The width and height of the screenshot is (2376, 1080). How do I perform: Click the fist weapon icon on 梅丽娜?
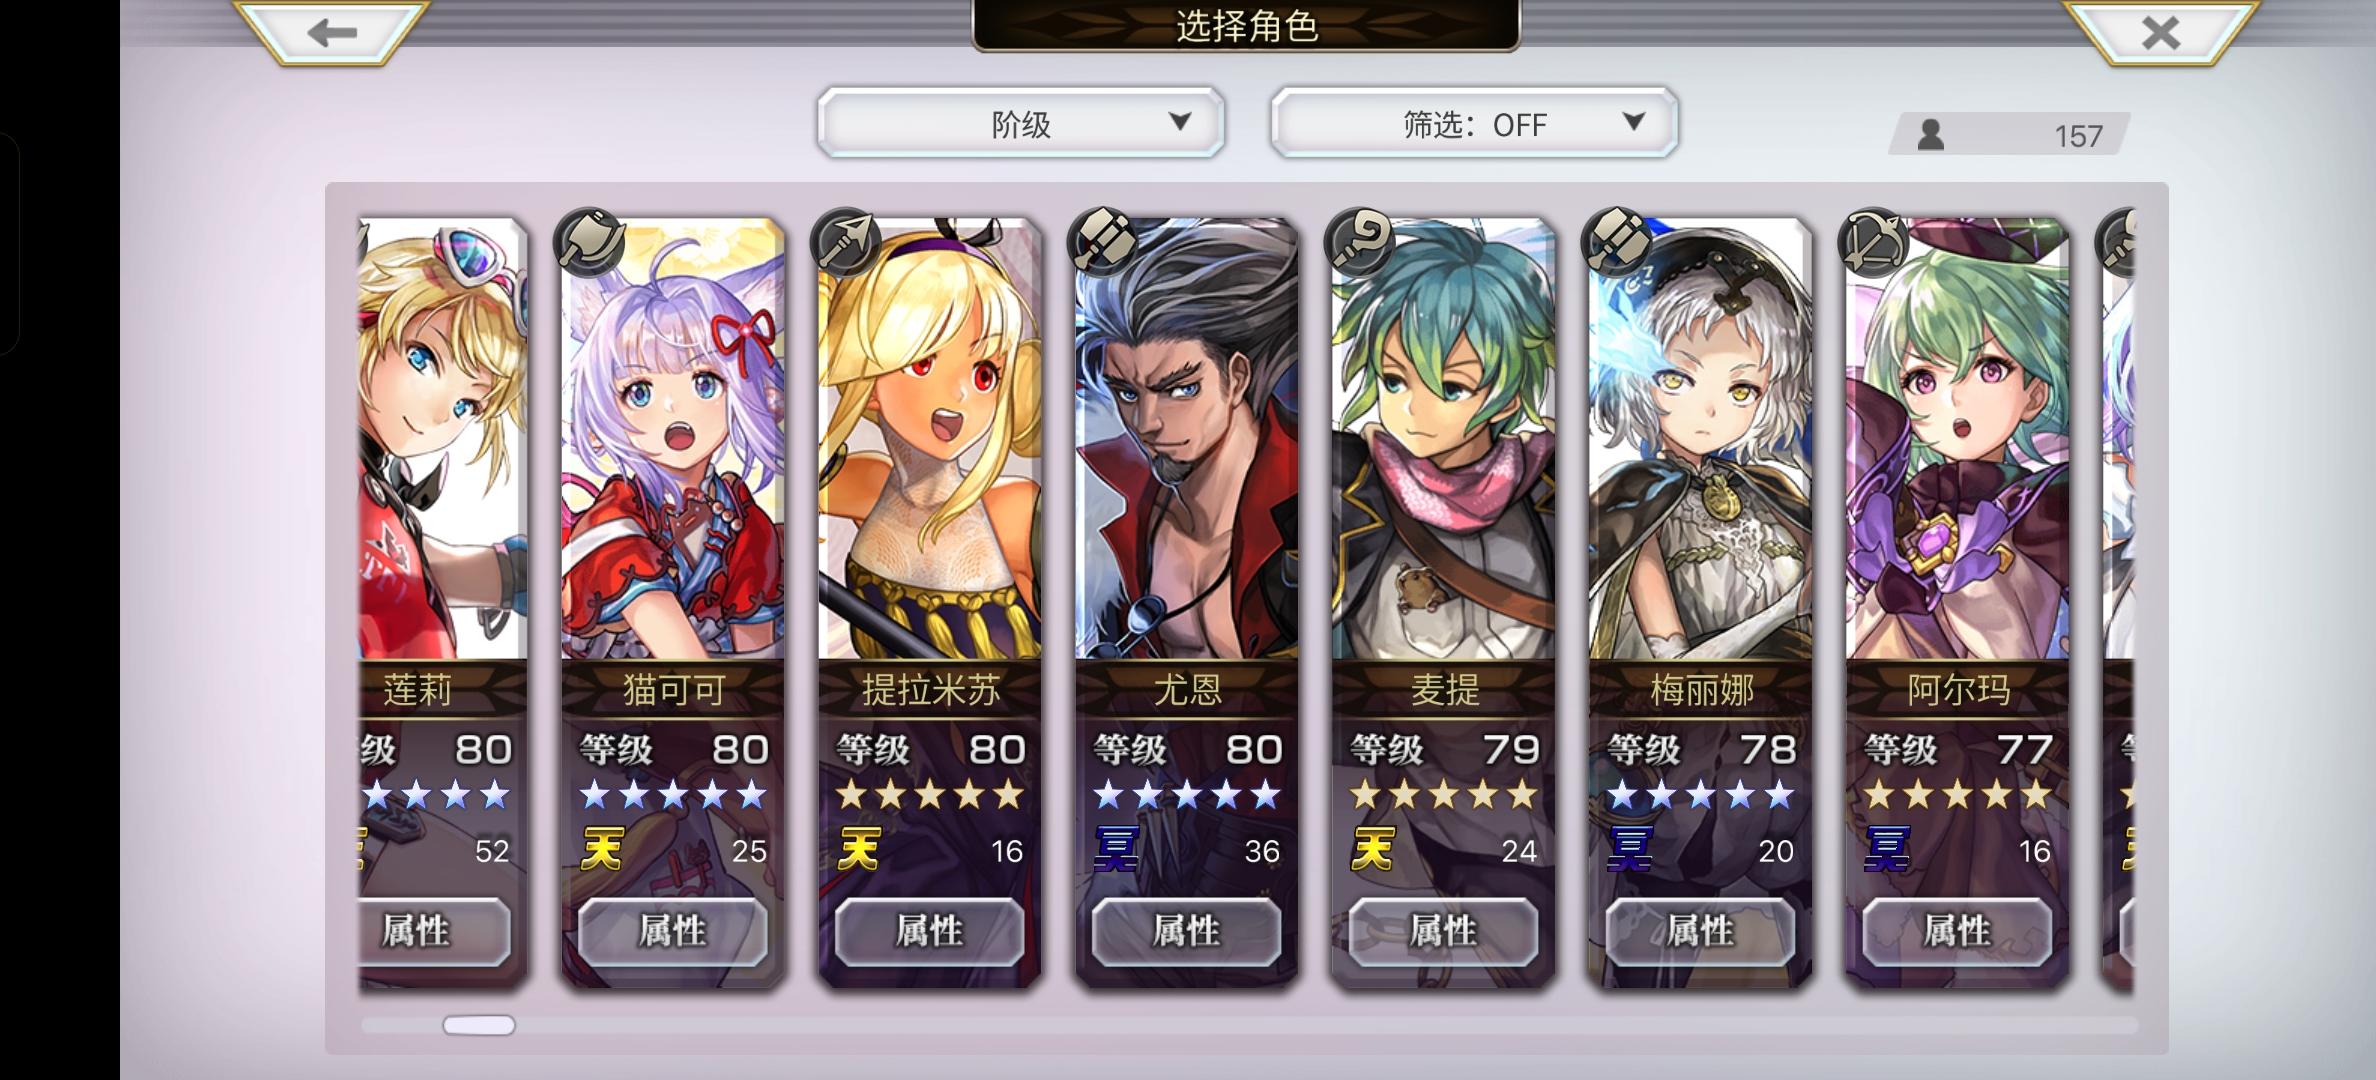1618,243
